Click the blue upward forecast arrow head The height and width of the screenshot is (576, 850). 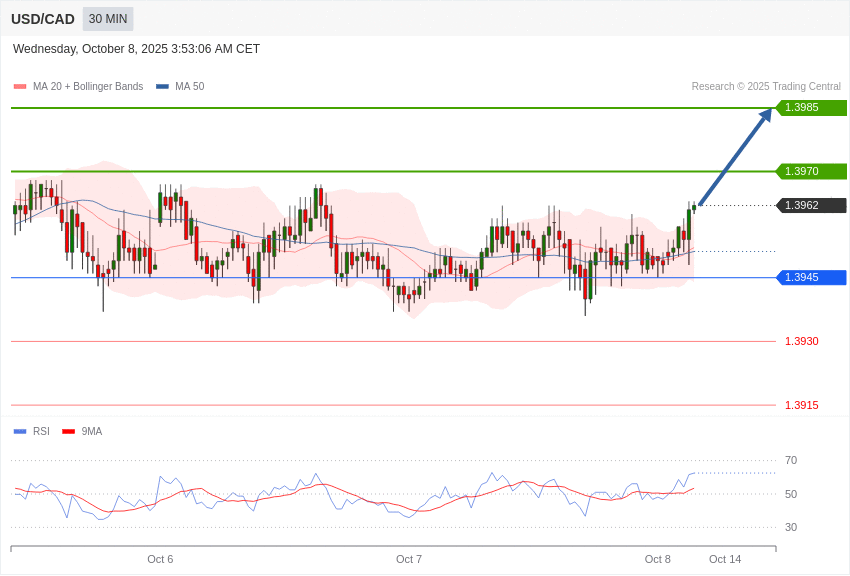click(x=765, y=115)
